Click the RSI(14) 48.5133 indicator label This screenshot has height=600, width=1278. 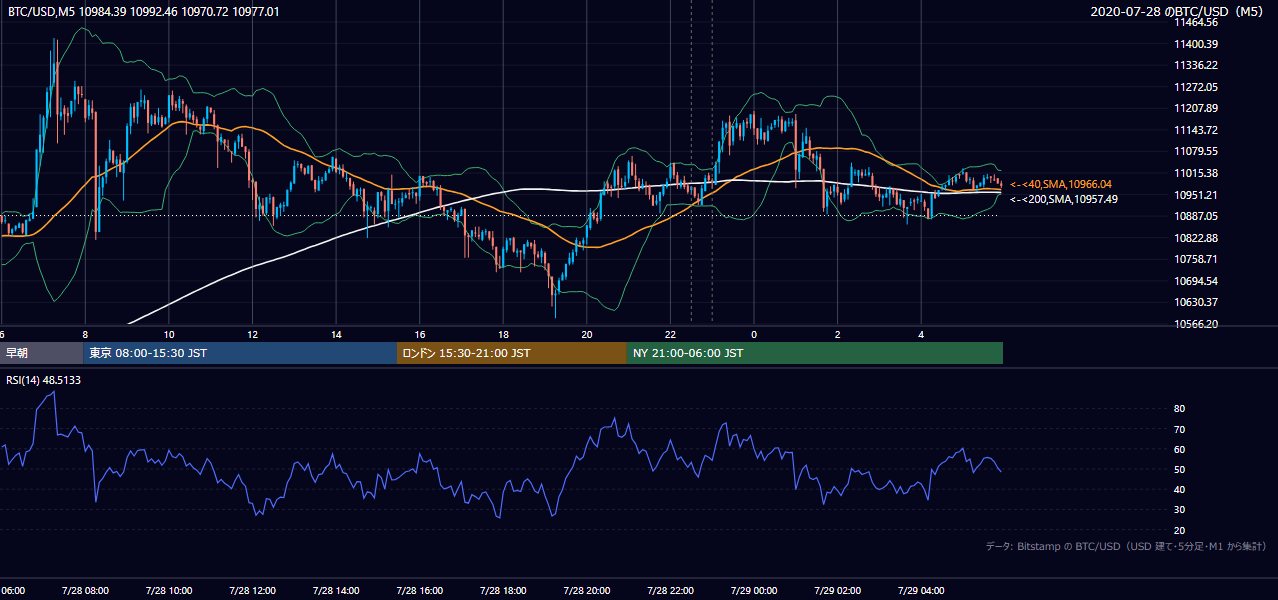pos(43,380)
